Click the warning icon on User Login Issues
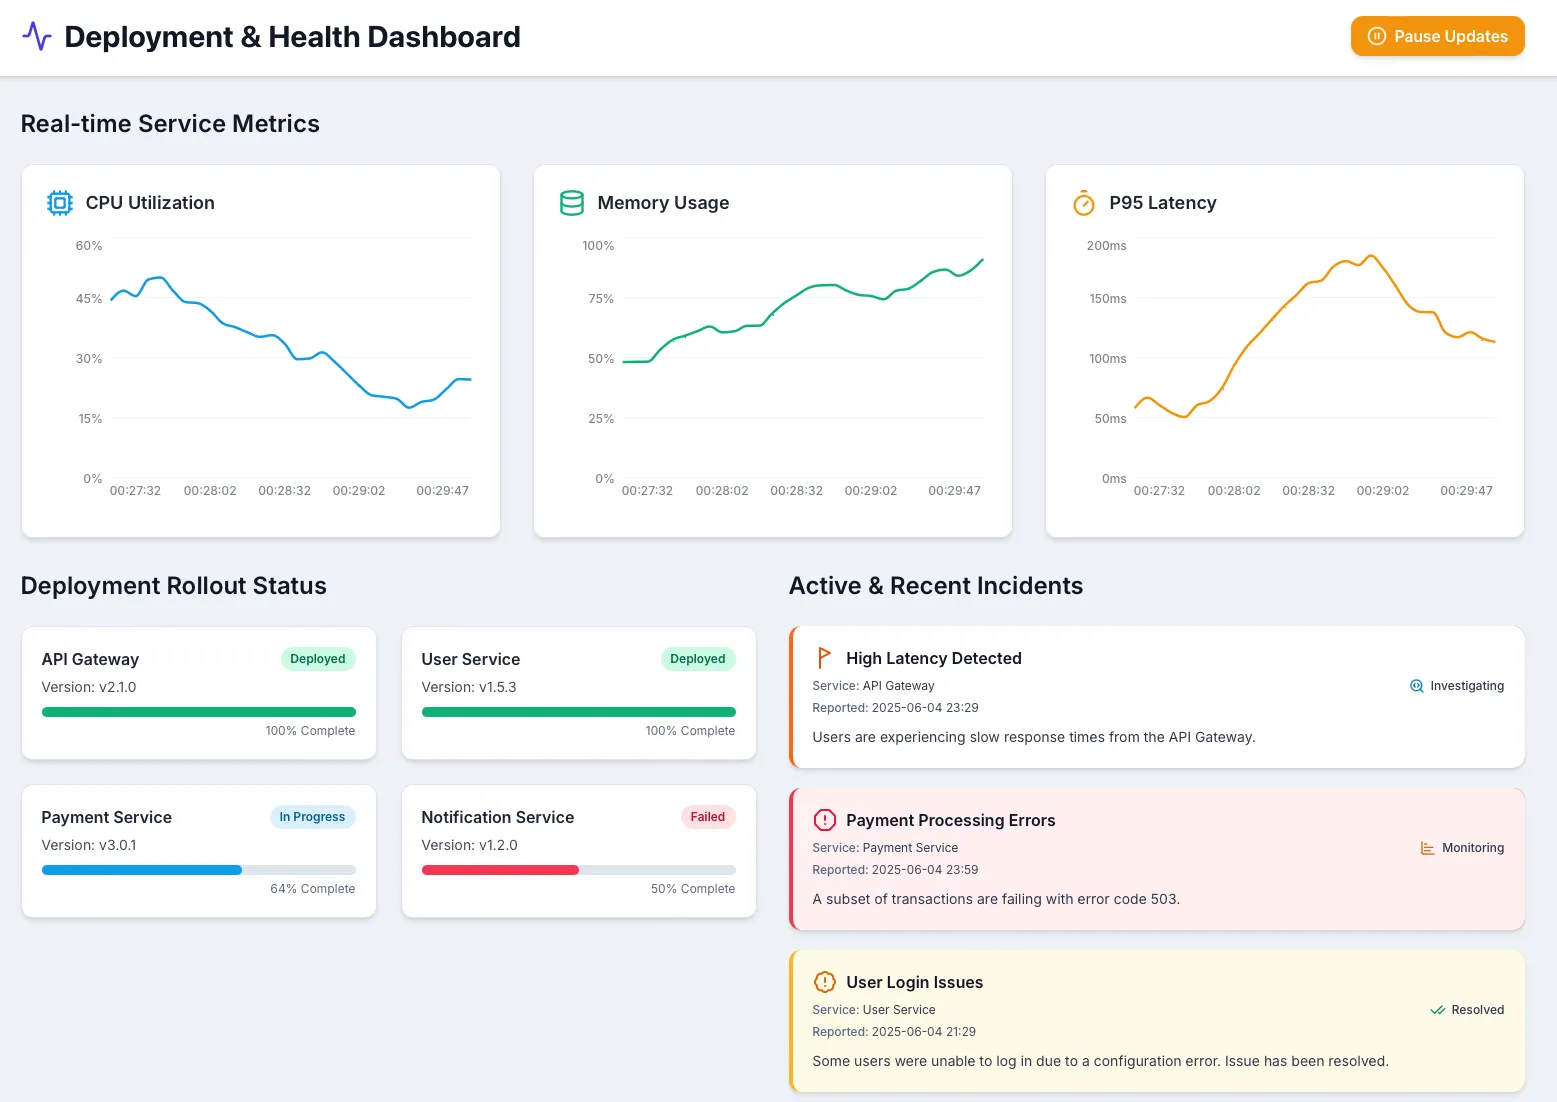The image size is (1557, 1102). 824,982
